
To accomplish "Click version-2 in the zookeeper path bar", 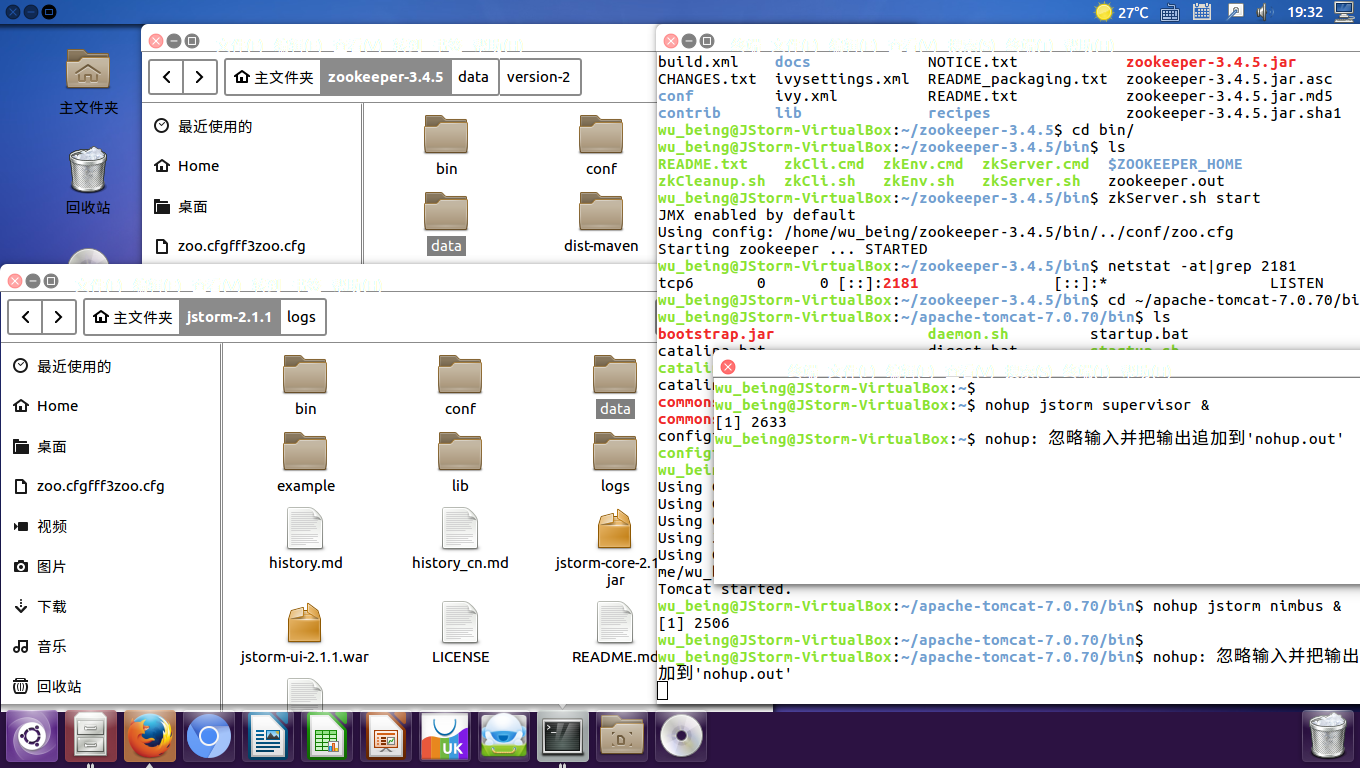I will [539, 77].
